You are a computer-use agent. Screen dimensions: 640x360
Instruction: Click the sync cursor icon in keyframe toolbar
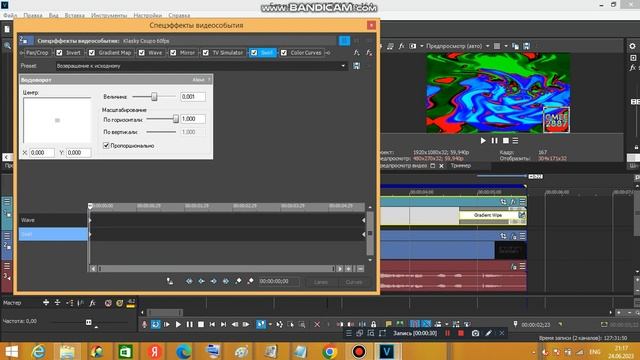point(170,281)
